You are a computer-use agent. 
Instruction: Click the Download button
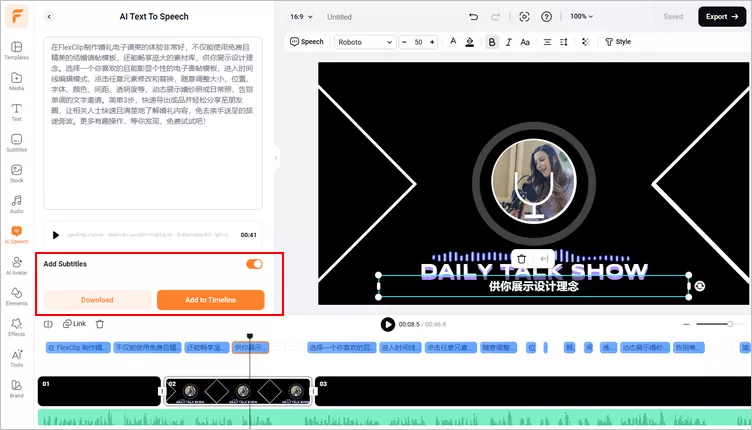pos(97,300)
